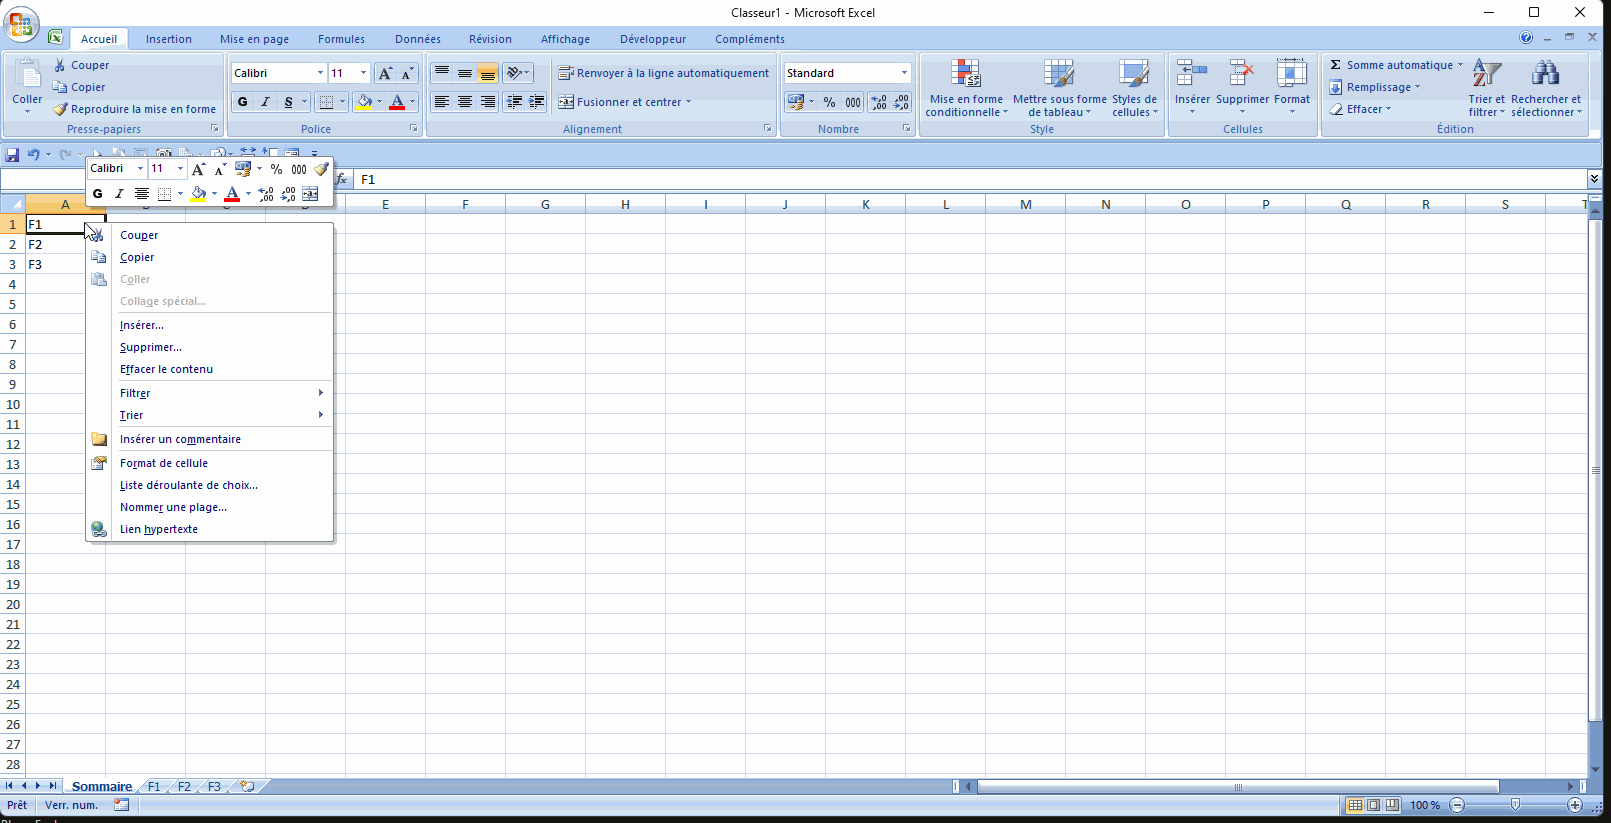This screenshot has width=1611, height=823.
Task: Click inside the formula bar showing F1
Action: click(x=900, y=180)
